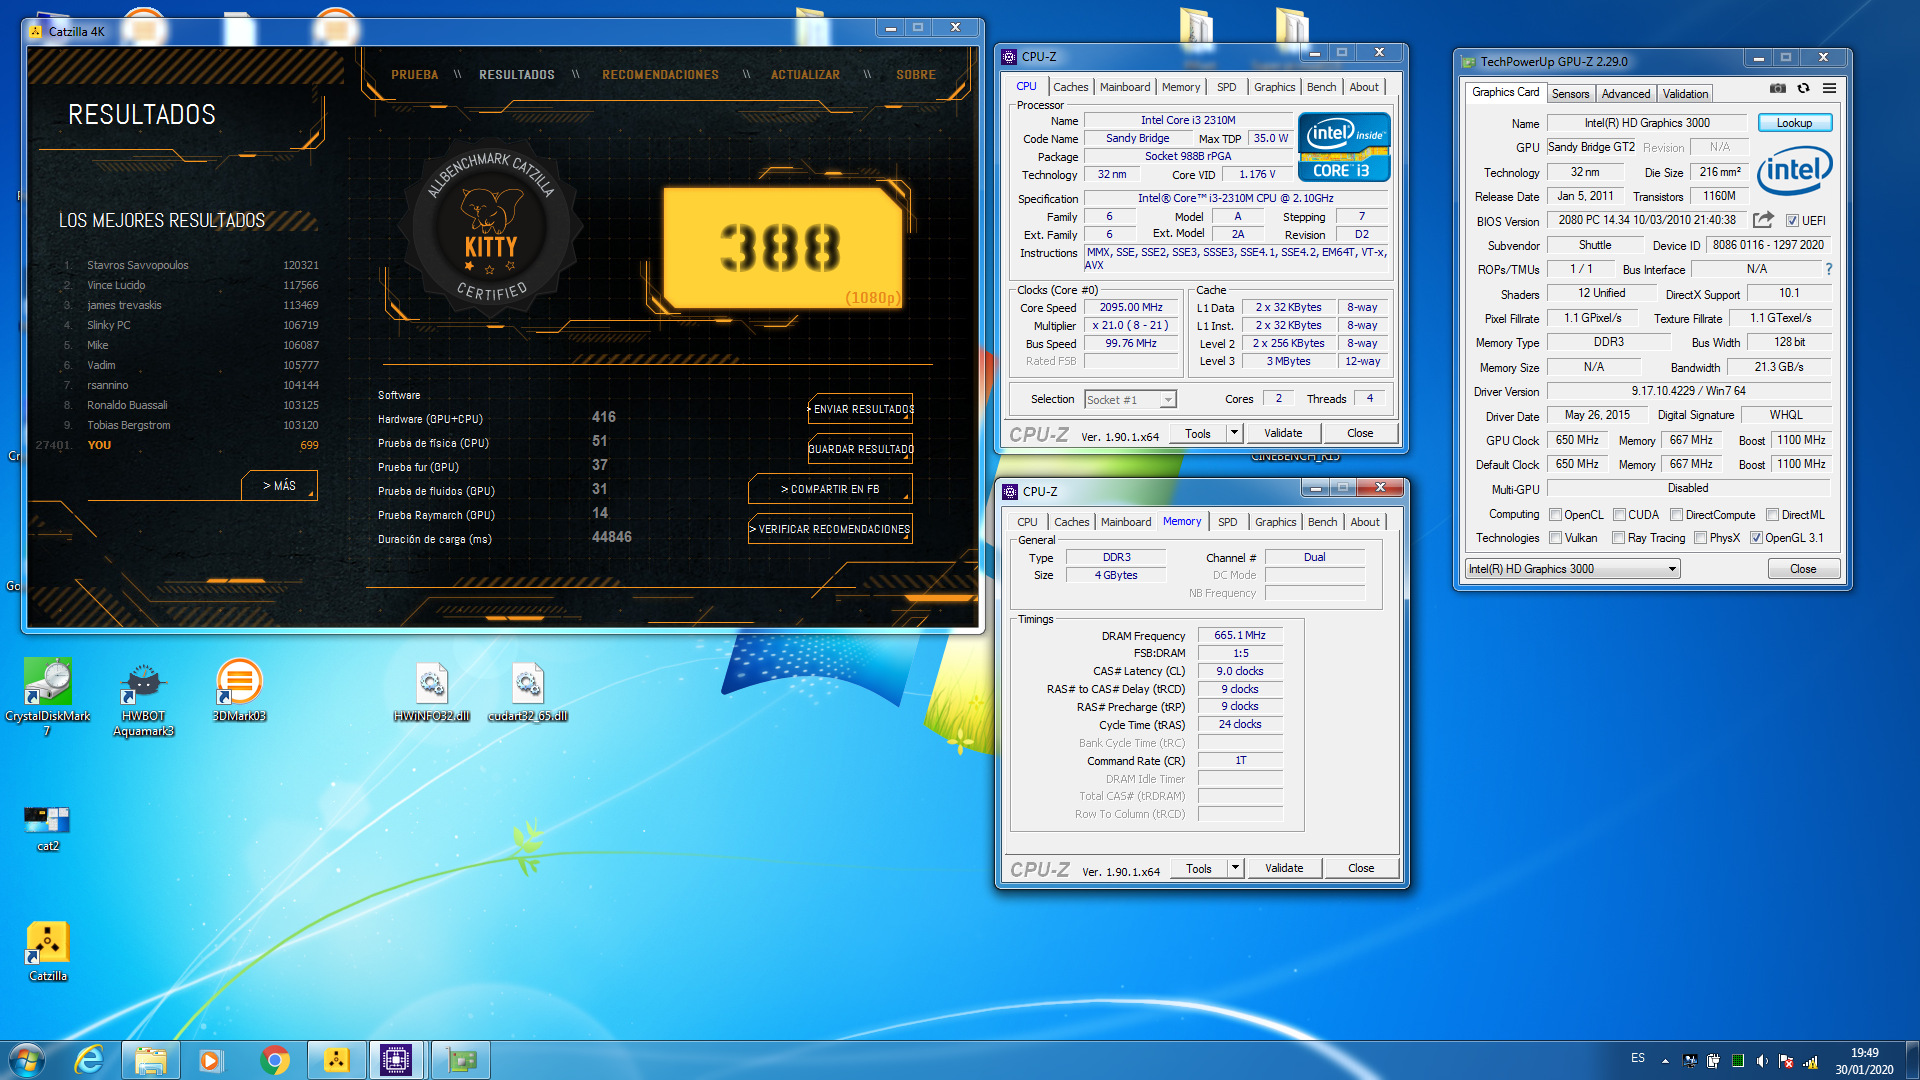Switch to Caches tab in upper CPU-Z
Image resolution: width=1920 pixels, height=1080 pixels.
(1070, 87)
